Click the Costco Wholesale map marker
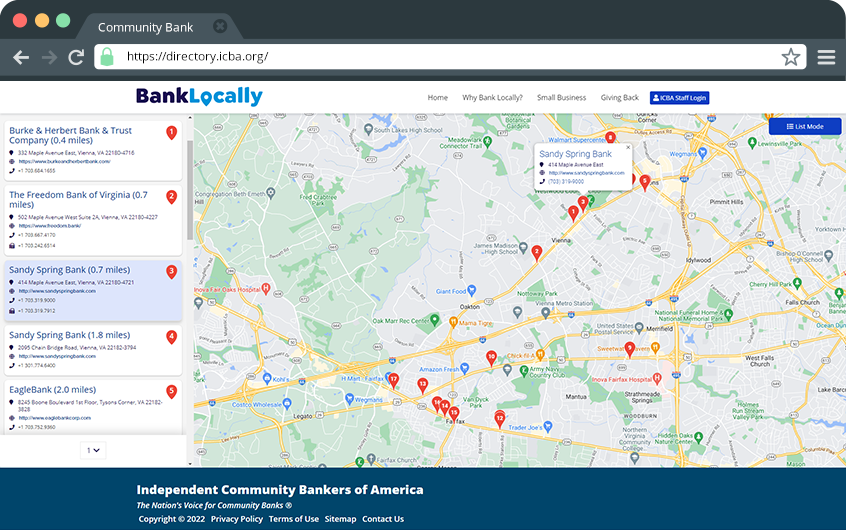 287,404
